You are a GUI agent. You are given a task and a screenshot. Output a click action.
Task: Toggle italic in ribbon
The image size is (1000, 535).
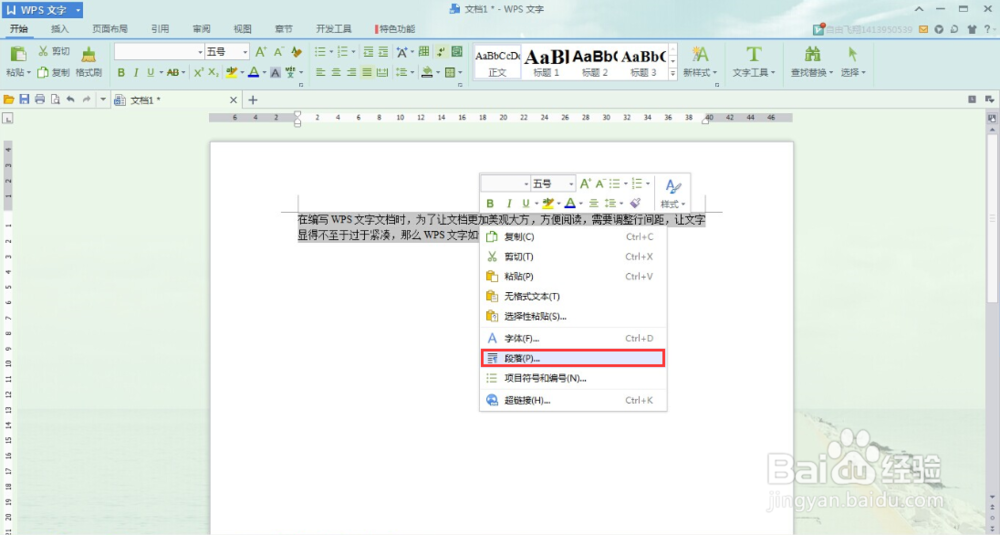pos(136,73)
